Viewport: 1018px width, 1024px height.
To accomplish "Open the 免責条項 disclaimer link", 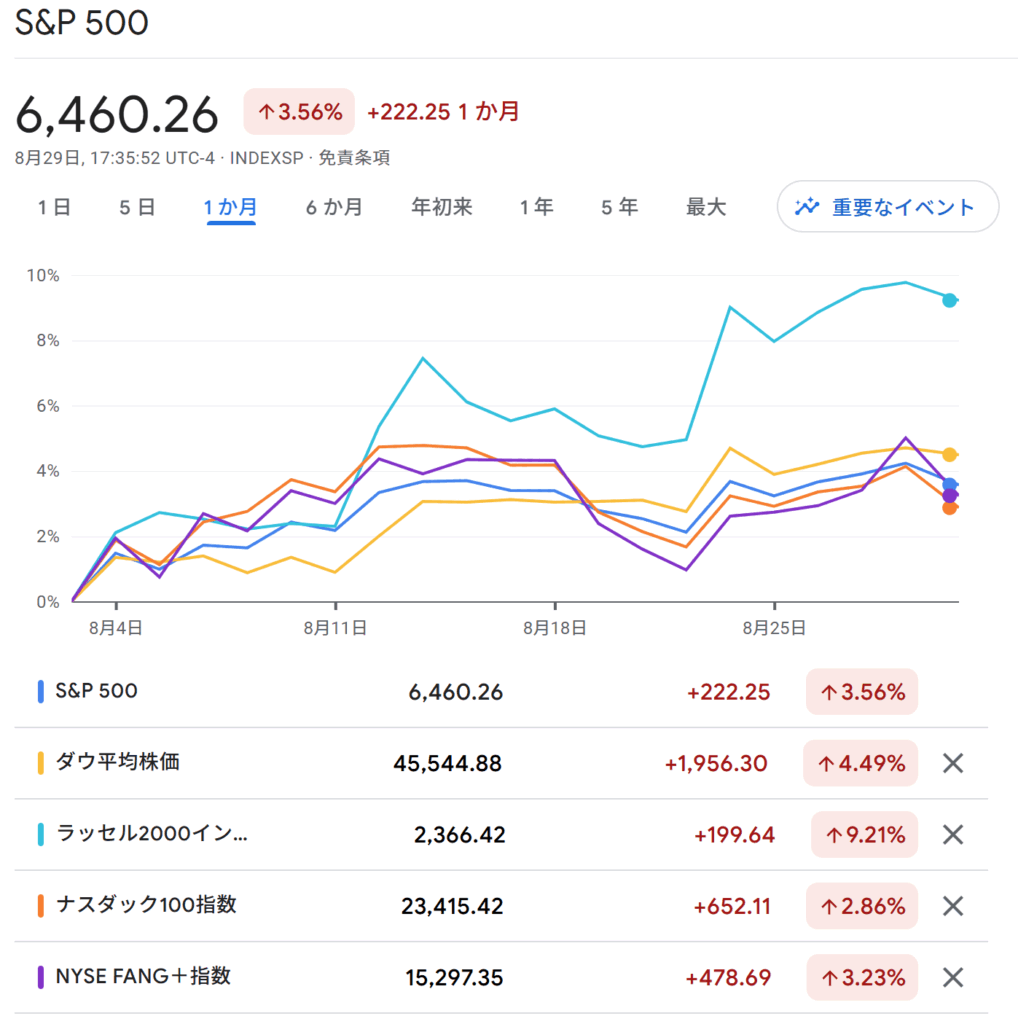I will coord(354,158).
